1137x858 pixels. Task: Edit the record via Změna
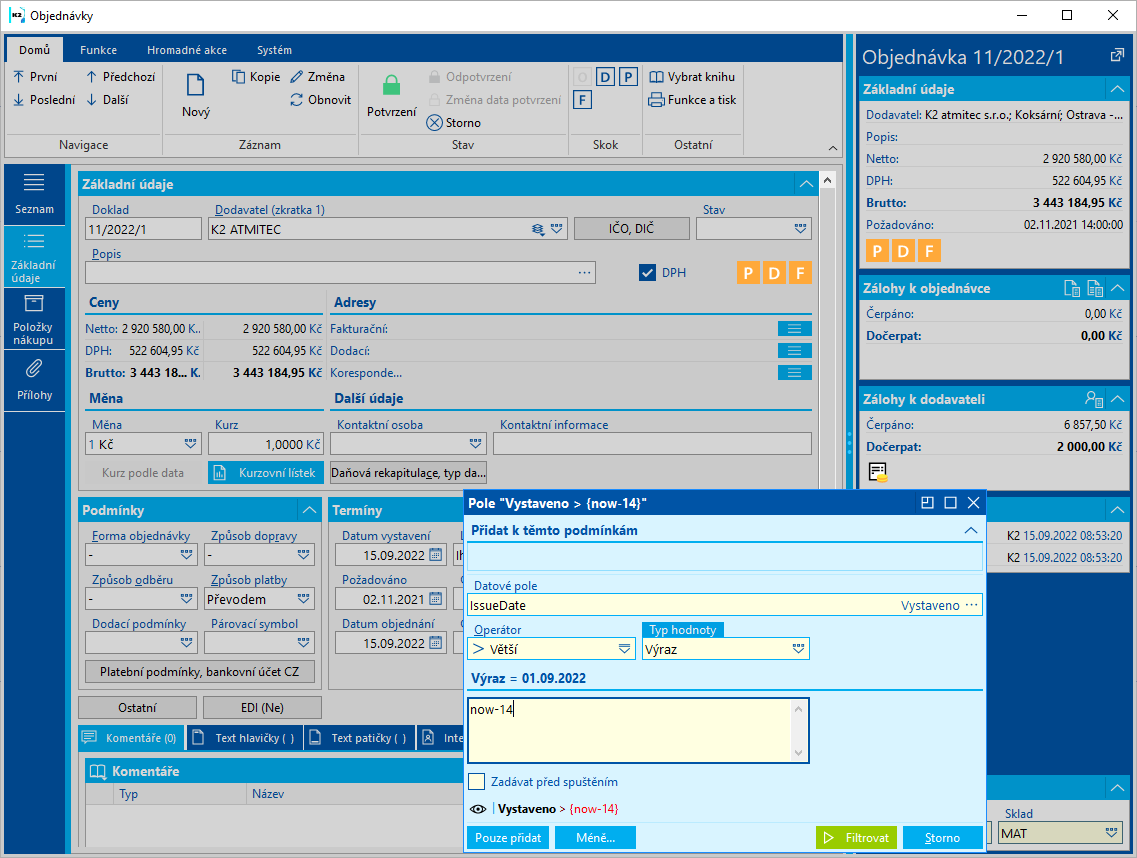point(318,76)
